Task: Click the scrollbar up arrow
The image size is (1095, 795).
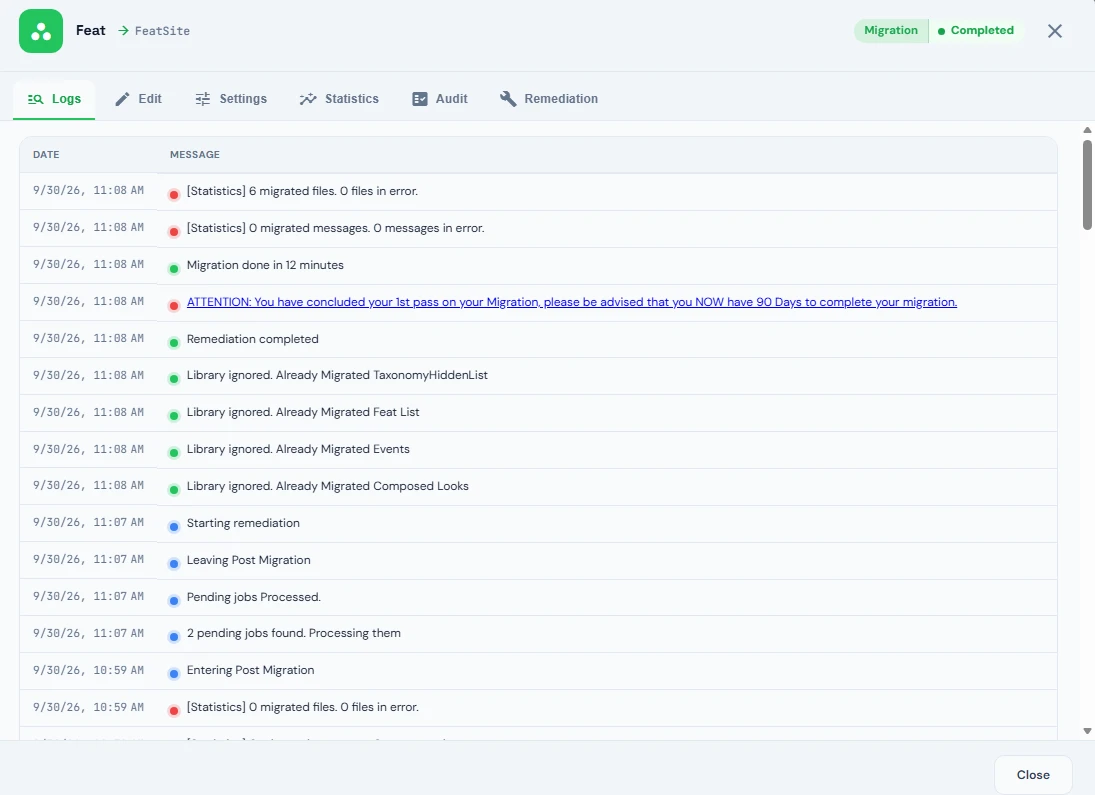Action: click(1087, 130)
